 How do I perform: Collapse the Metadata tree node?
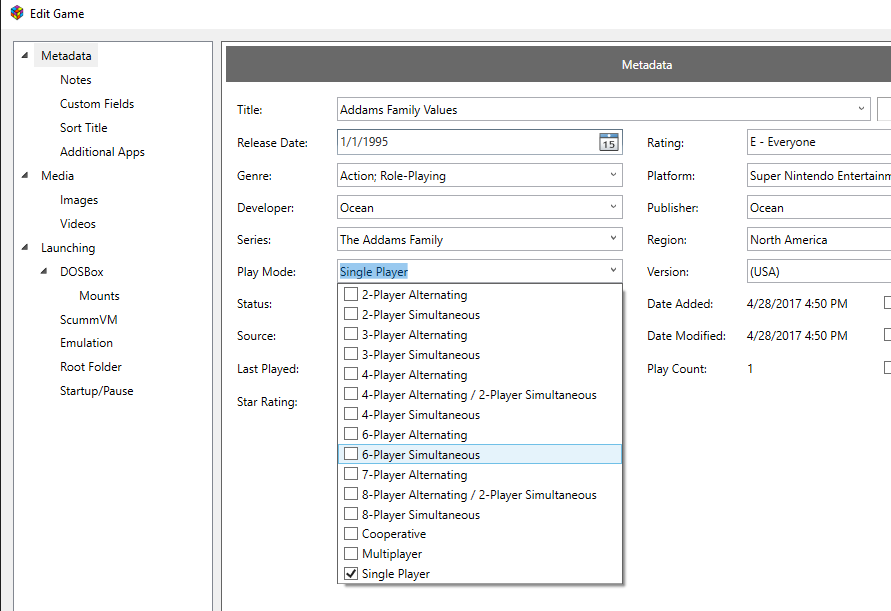pyautogui.click(x=25, y=55)
